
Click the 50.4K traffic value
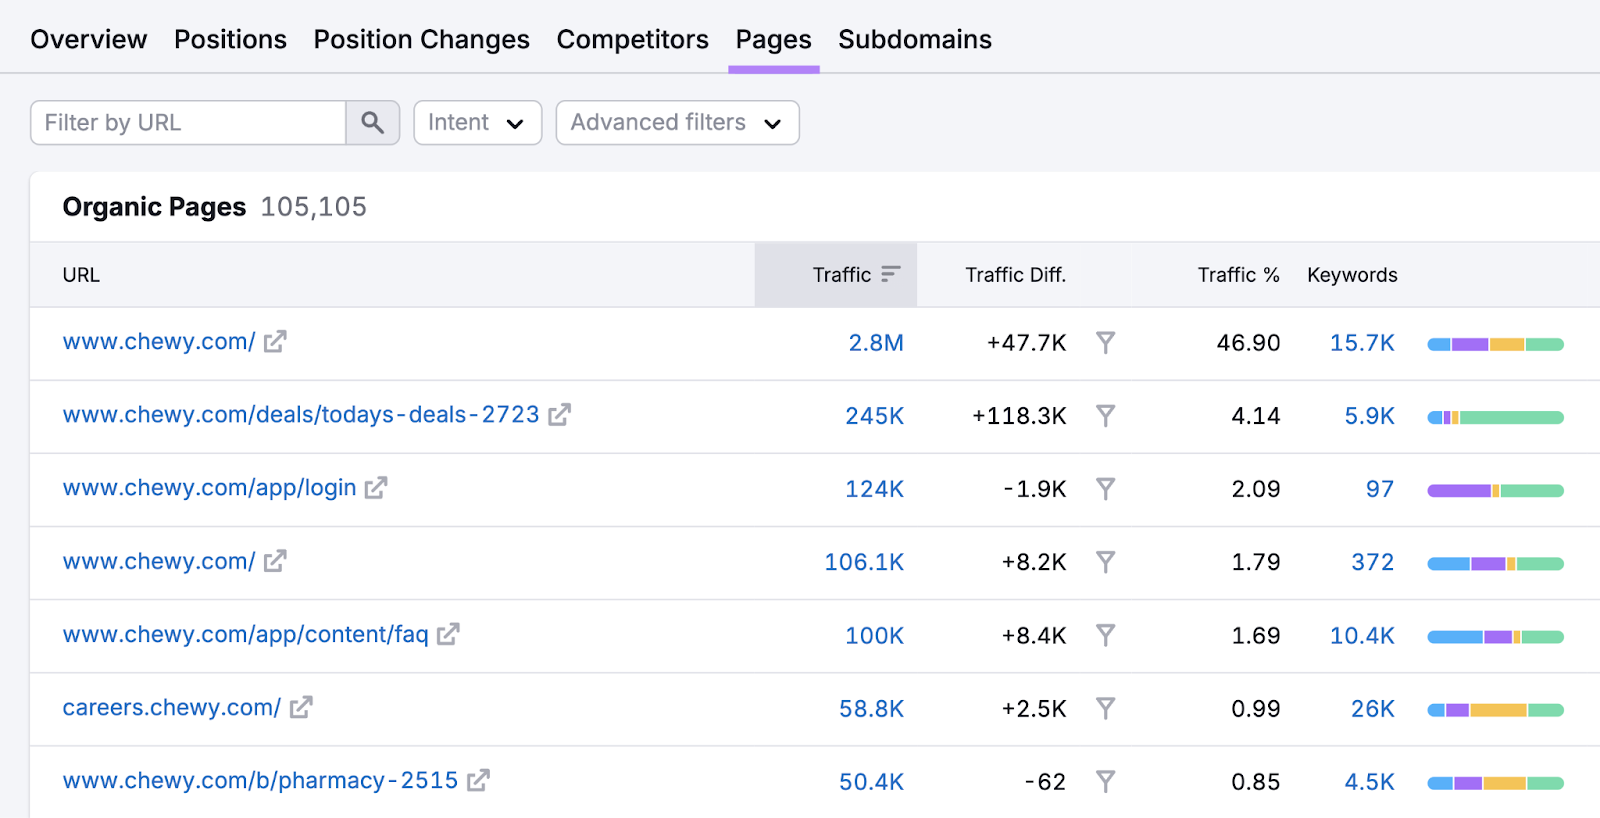click(x=871, y=782)
